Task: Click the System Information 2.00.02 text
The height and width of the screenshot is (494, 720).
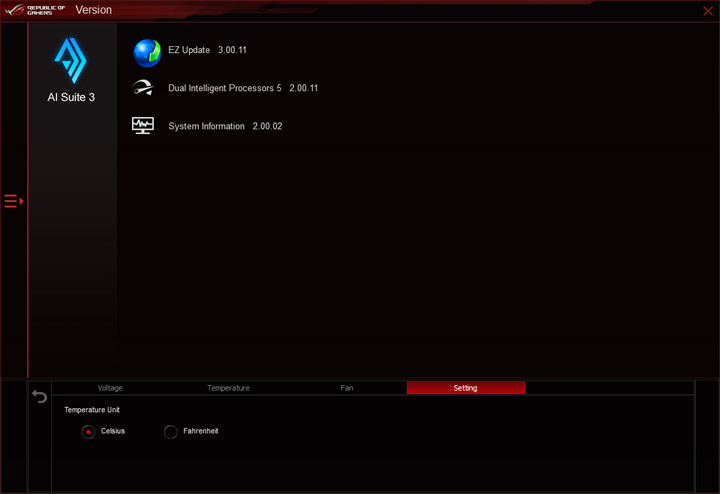Action: [x=225, y=126]
